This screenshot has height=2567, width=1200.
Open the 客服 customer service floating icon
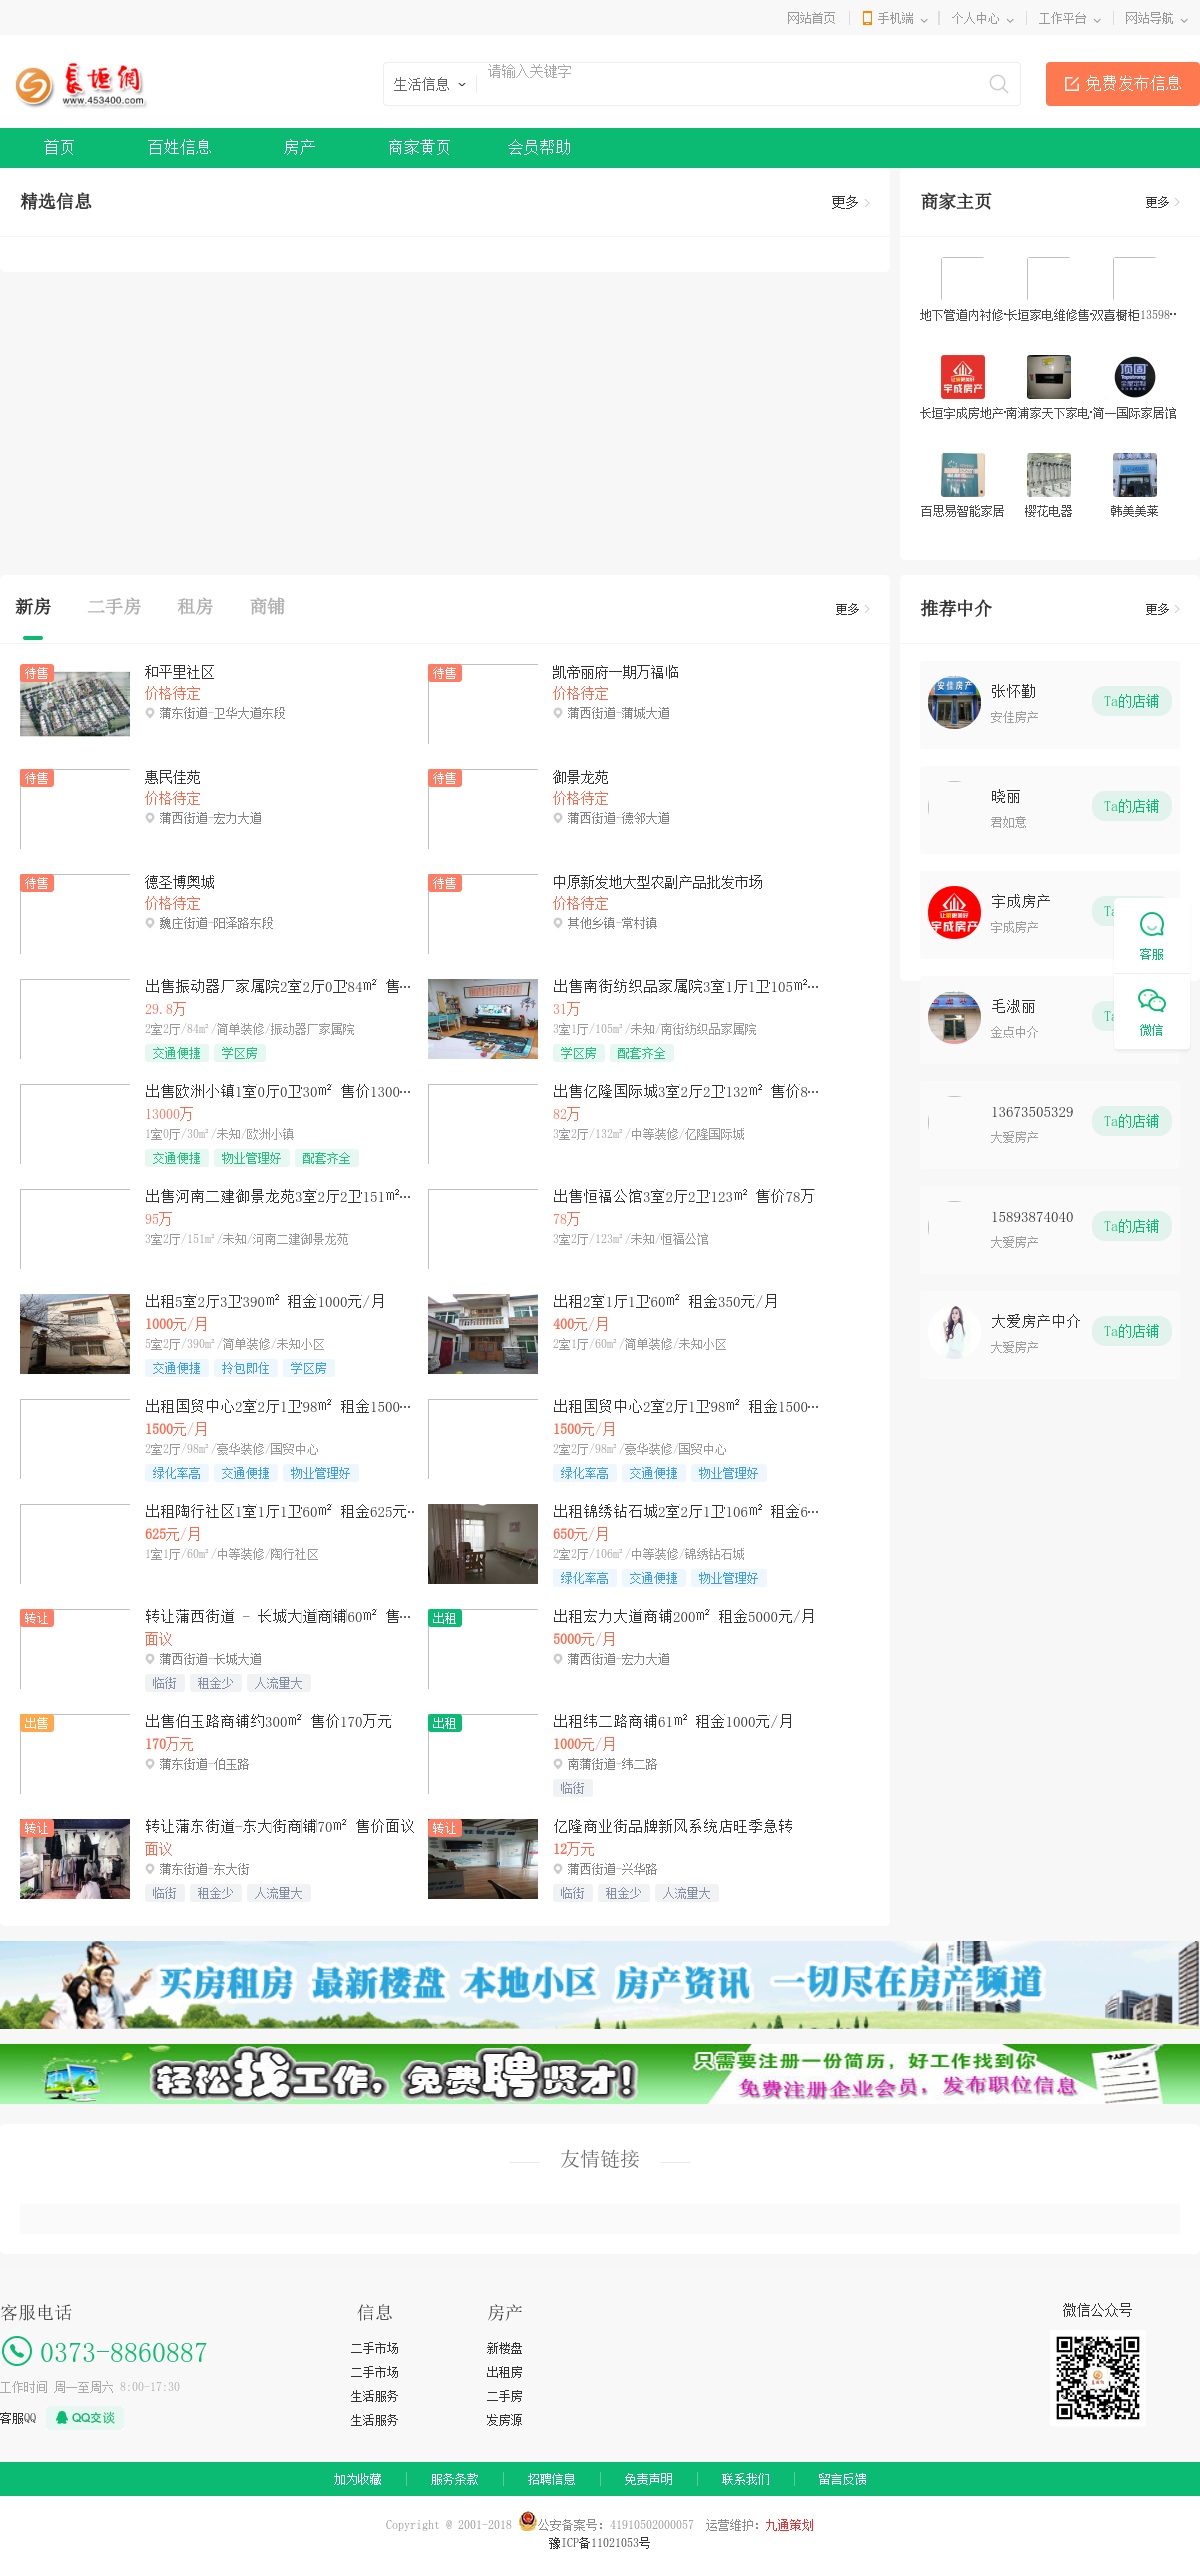1151,935
